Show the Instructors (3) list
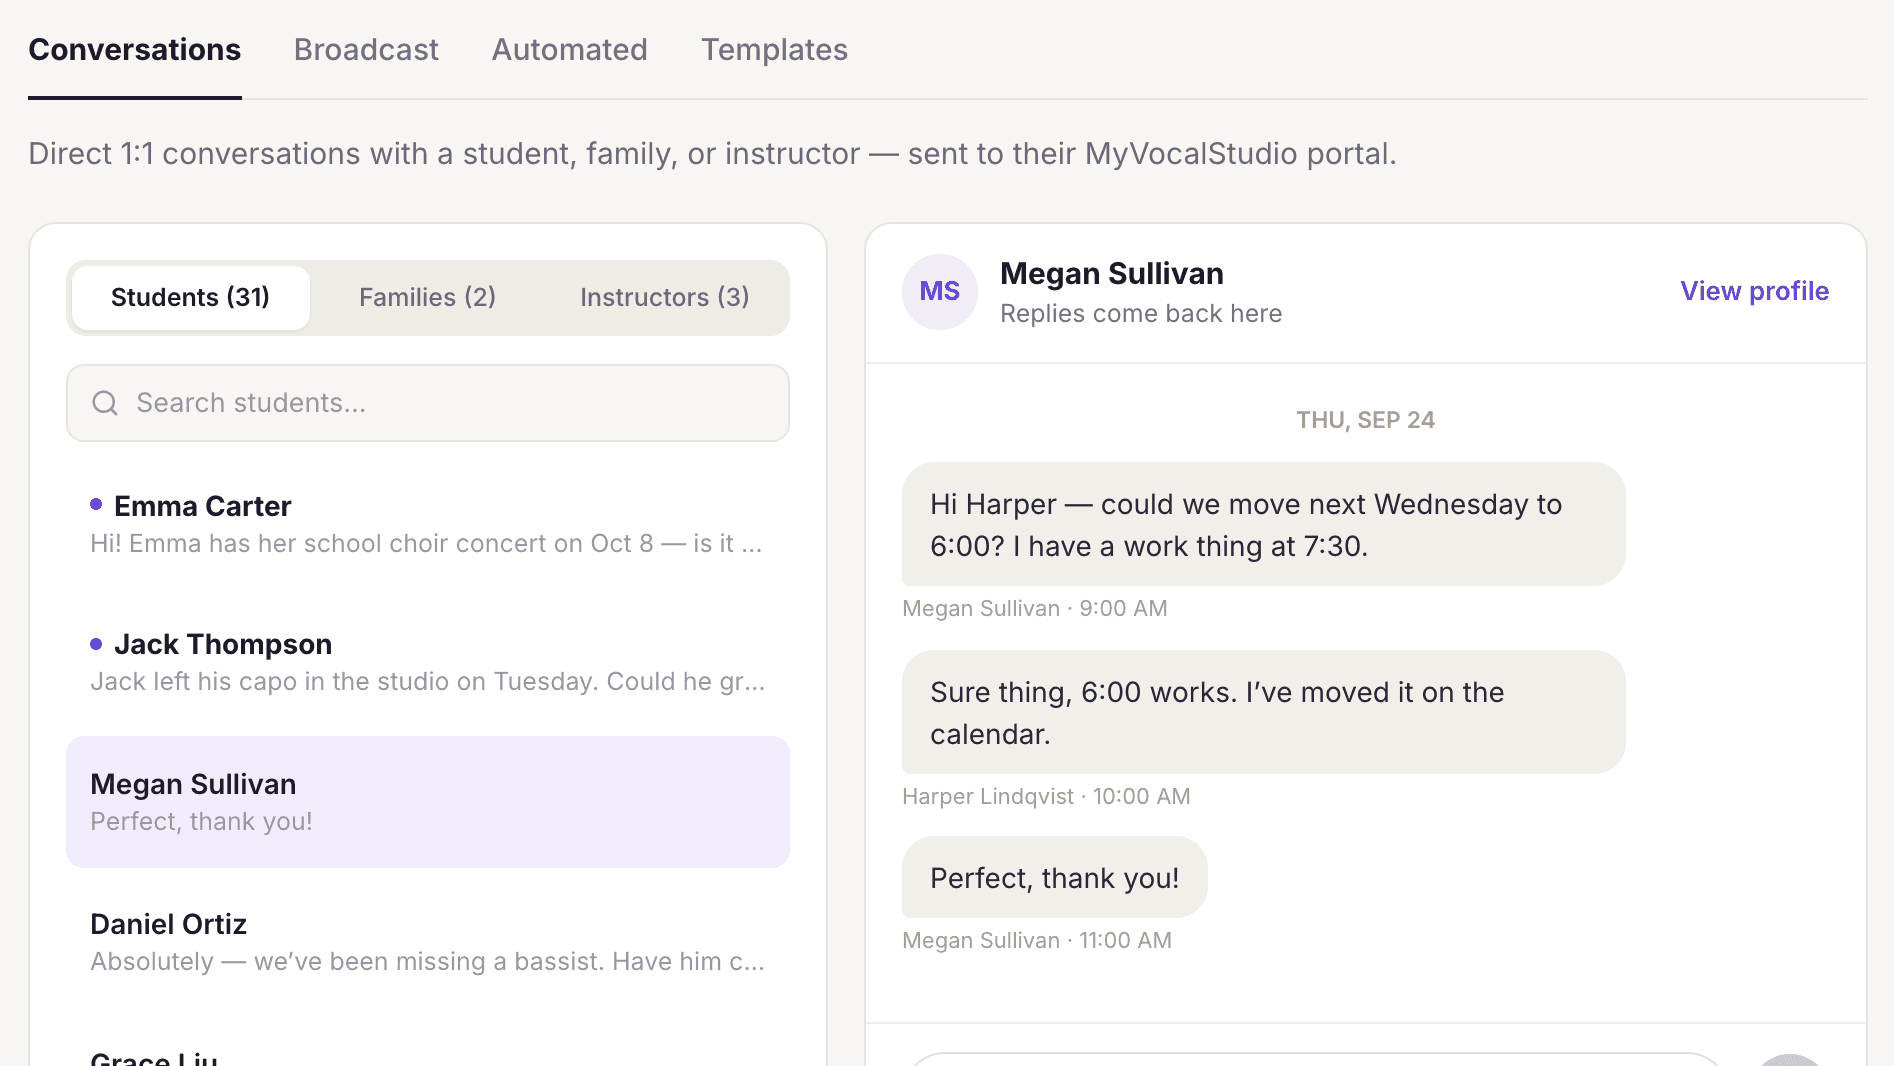Image resolution: width=1894 pixels, height=1066 pixels. click(664, 297)
